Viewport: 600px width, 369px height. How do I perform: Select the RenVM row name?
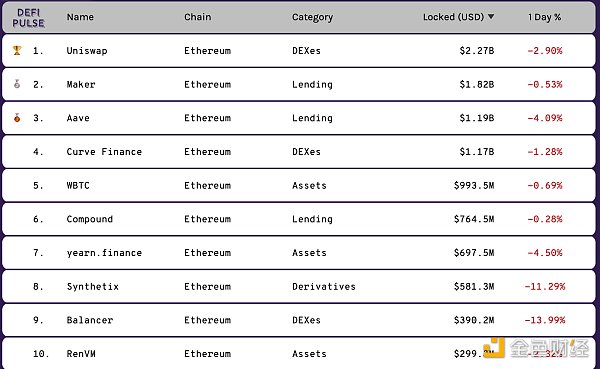[81, 354]
